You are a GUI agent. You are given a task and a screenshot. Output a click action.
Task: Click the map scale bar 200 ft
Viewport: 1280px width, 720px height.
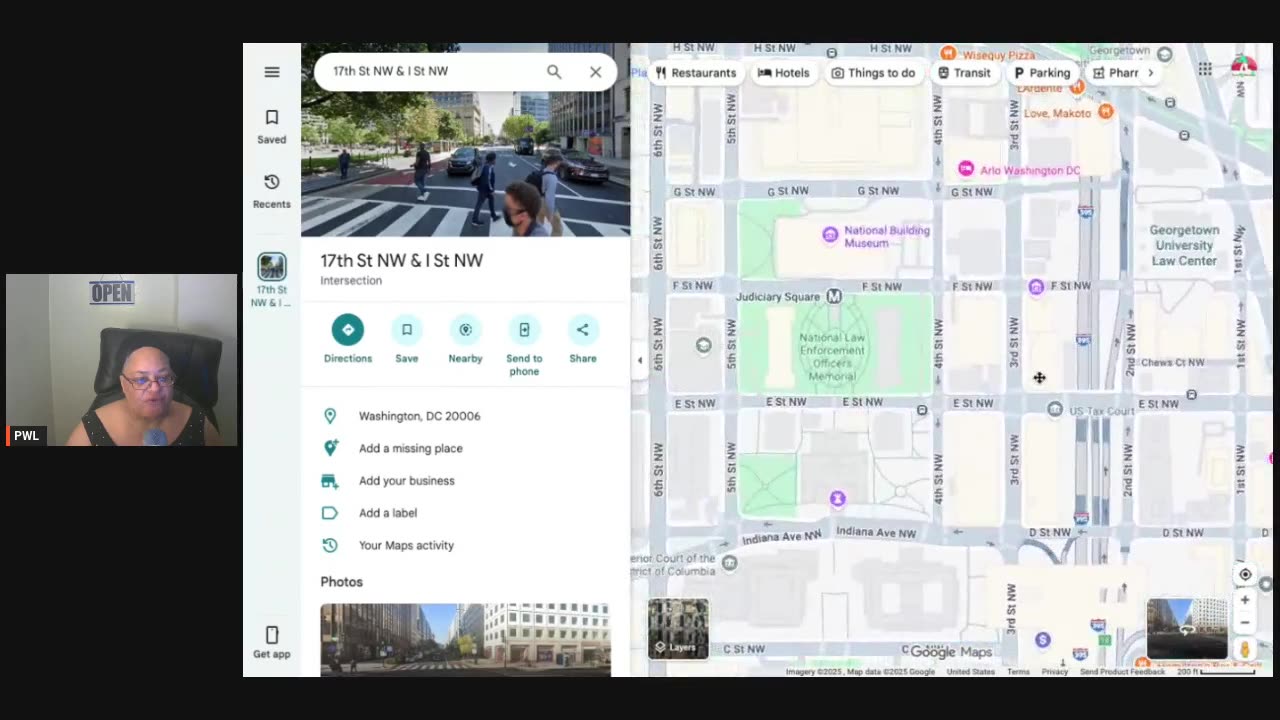1216,672
